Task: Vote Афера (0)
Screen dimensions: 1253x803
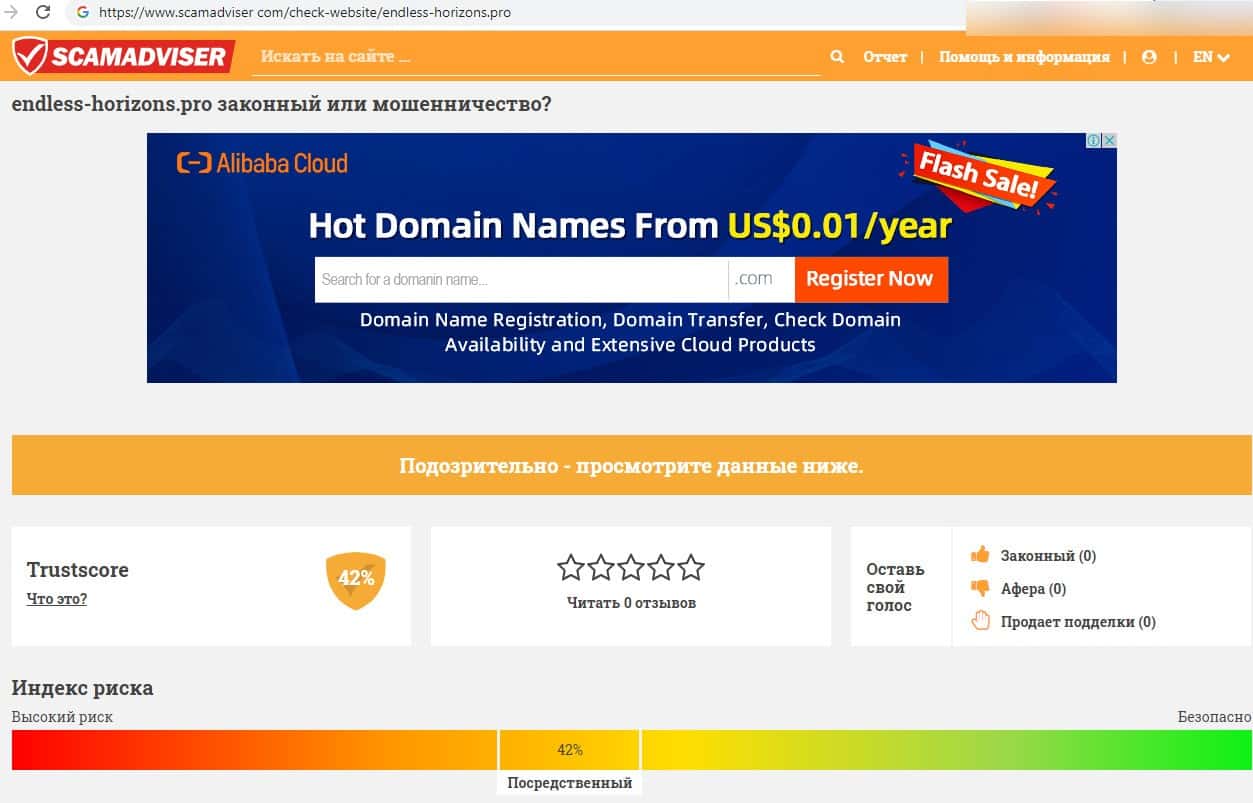Action: pos(1033,589)
